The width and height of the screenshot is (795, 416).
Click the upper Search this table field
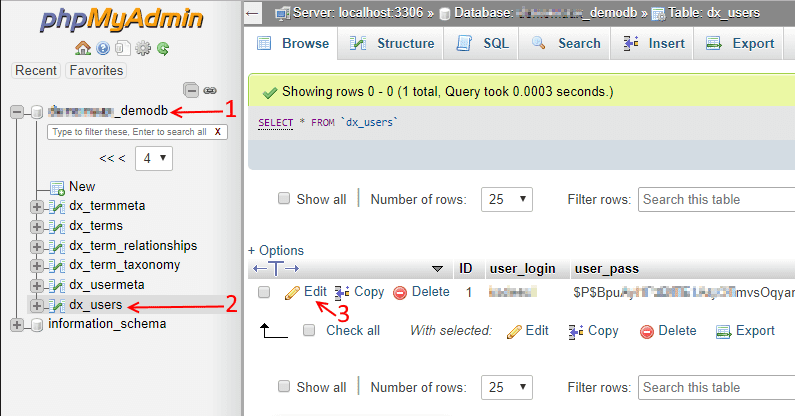(x=716, y=199)
